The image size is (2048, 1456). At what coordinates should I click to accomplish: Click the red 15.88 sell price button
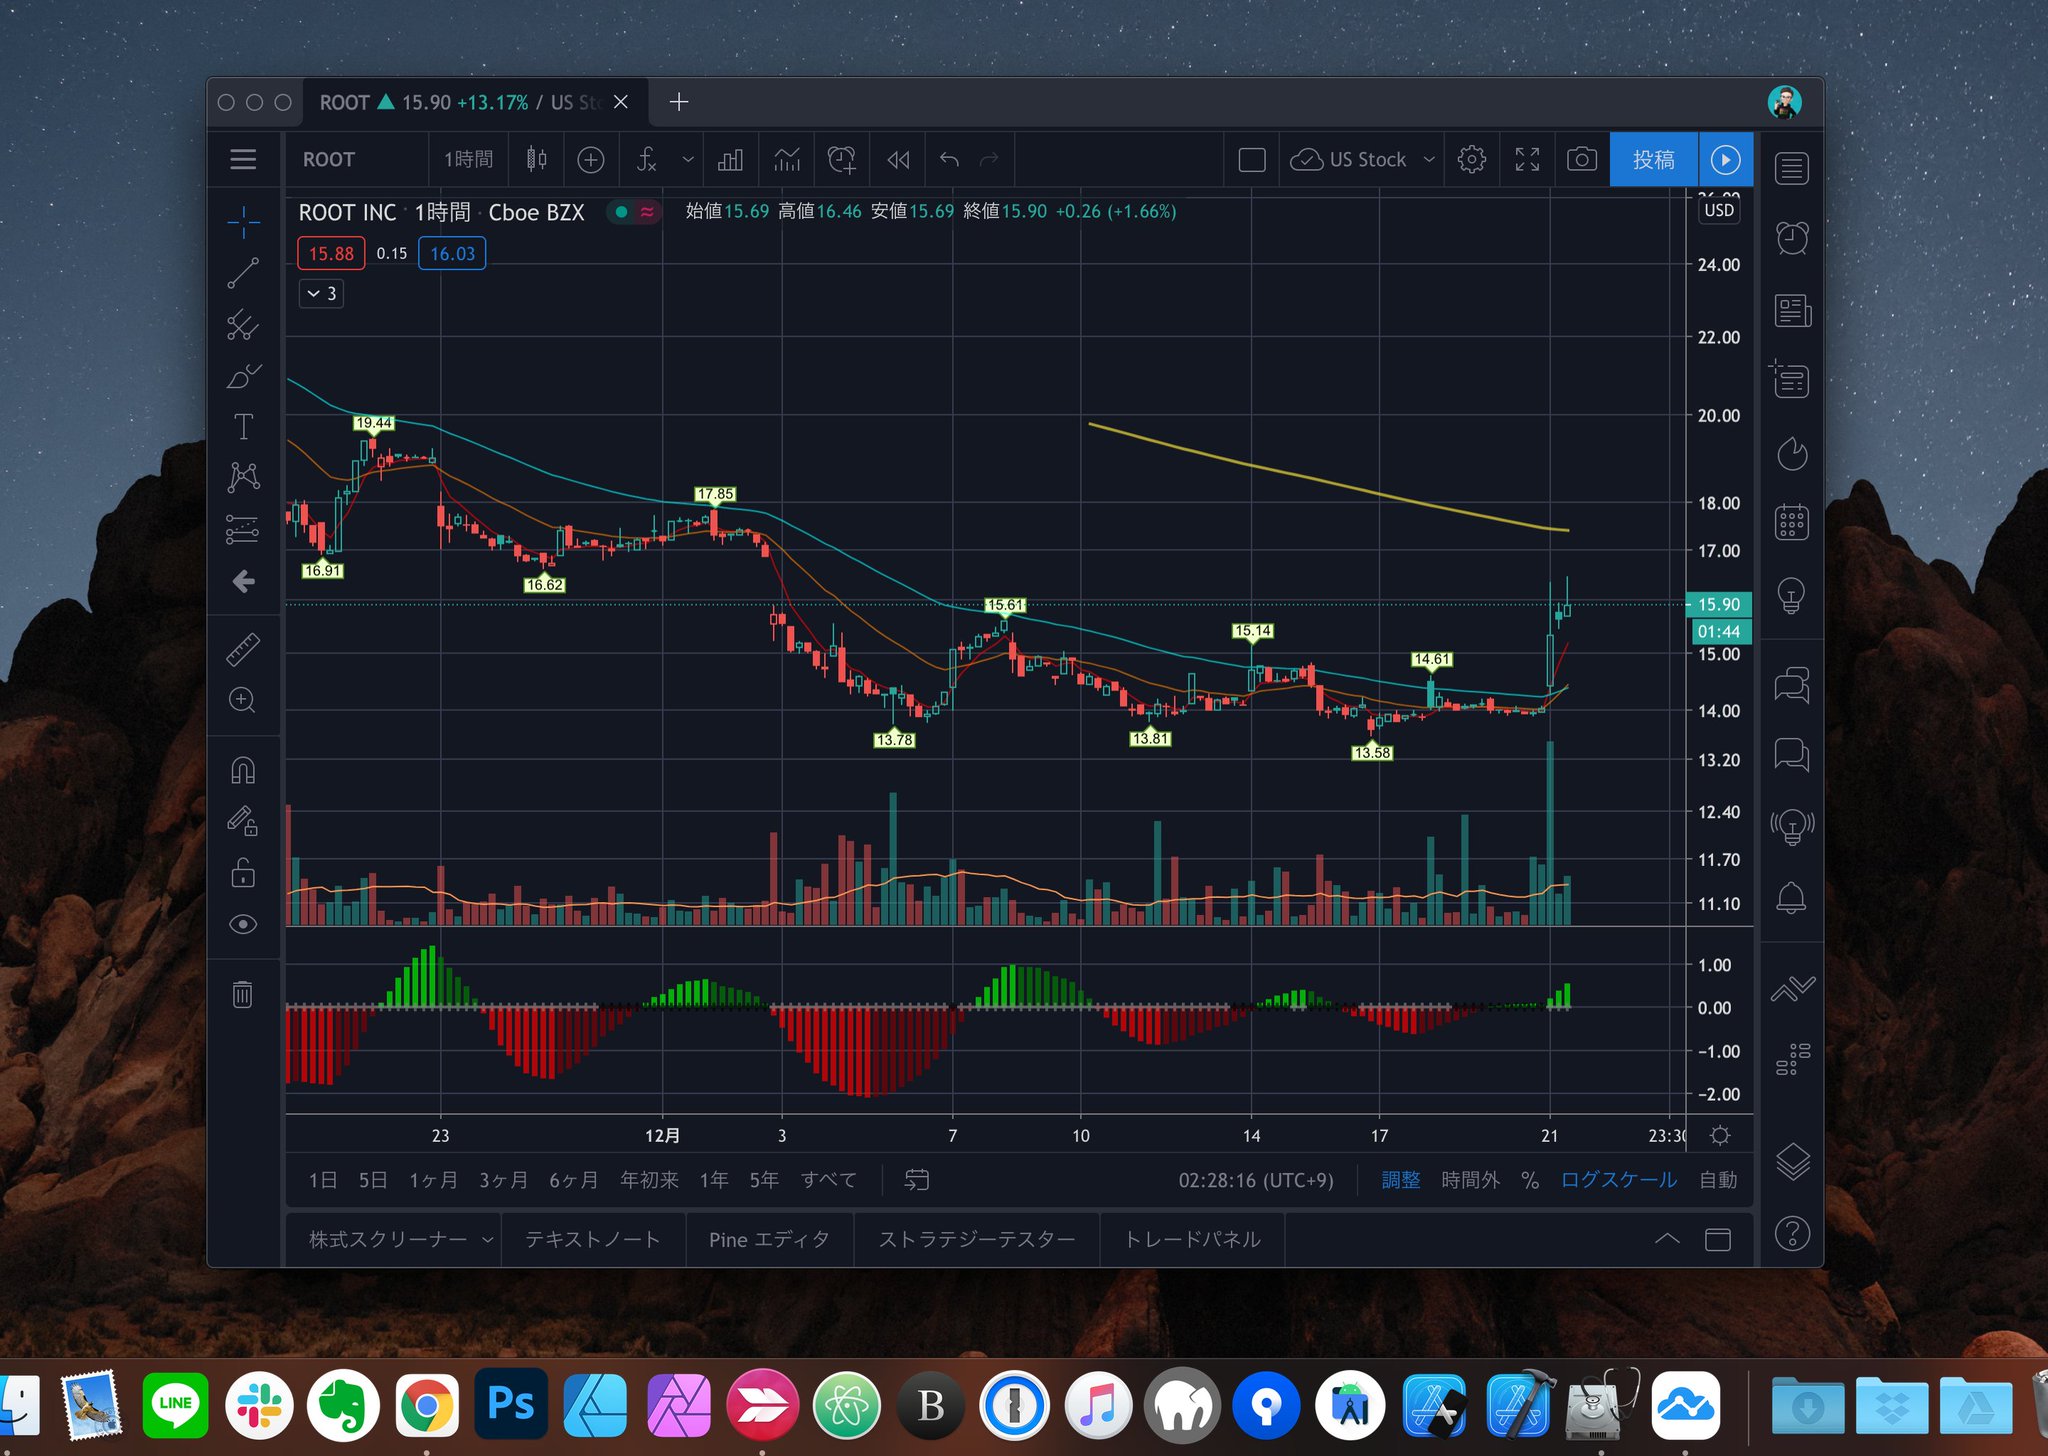tap(331, 254)
